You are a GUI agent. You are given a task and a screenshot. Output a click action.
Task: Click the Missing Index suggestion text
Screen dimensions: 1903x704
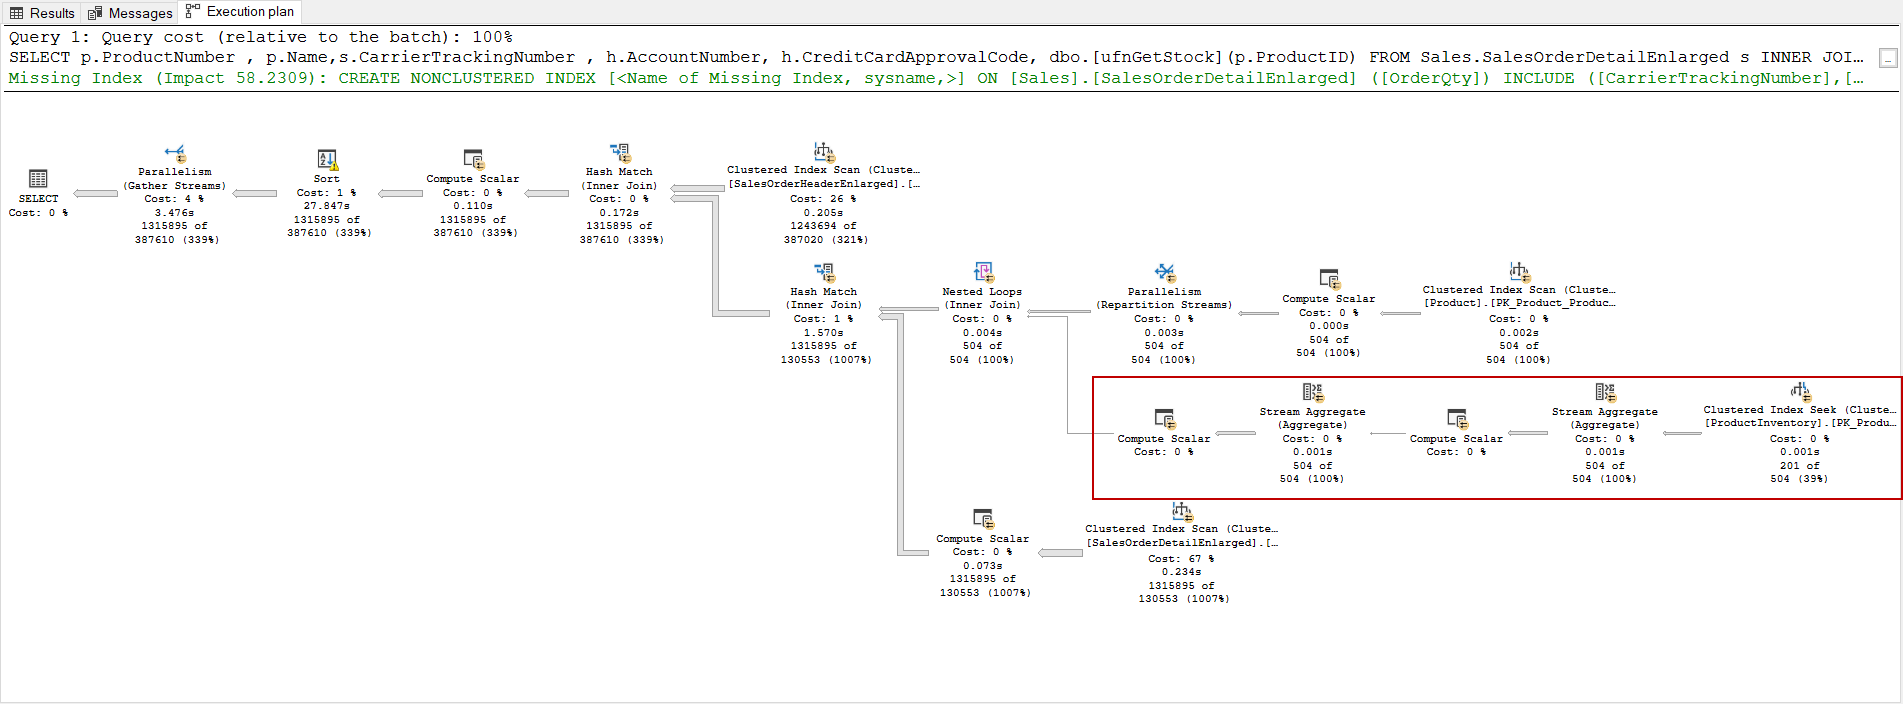click(936, 78)
